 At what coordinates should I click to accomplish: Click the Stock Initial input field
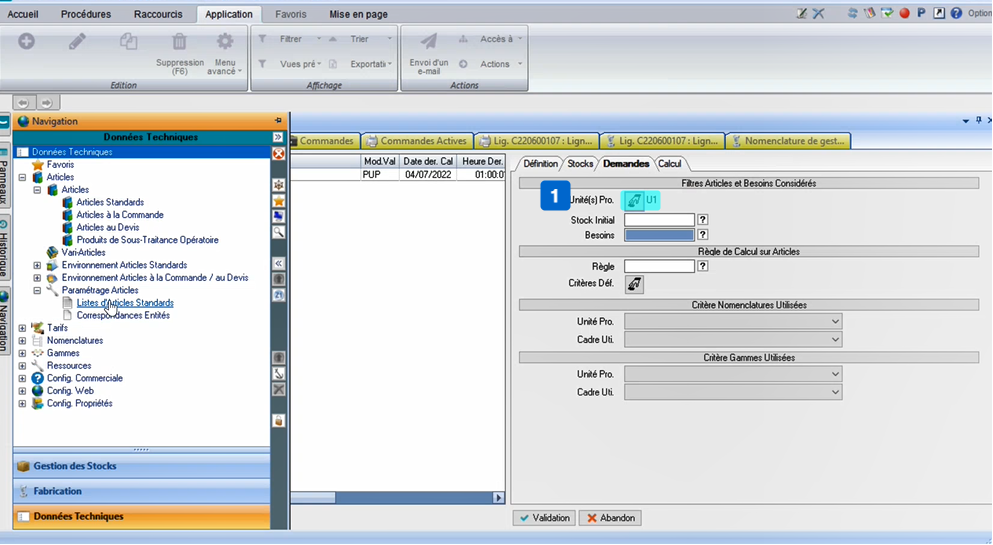point(658,220)
